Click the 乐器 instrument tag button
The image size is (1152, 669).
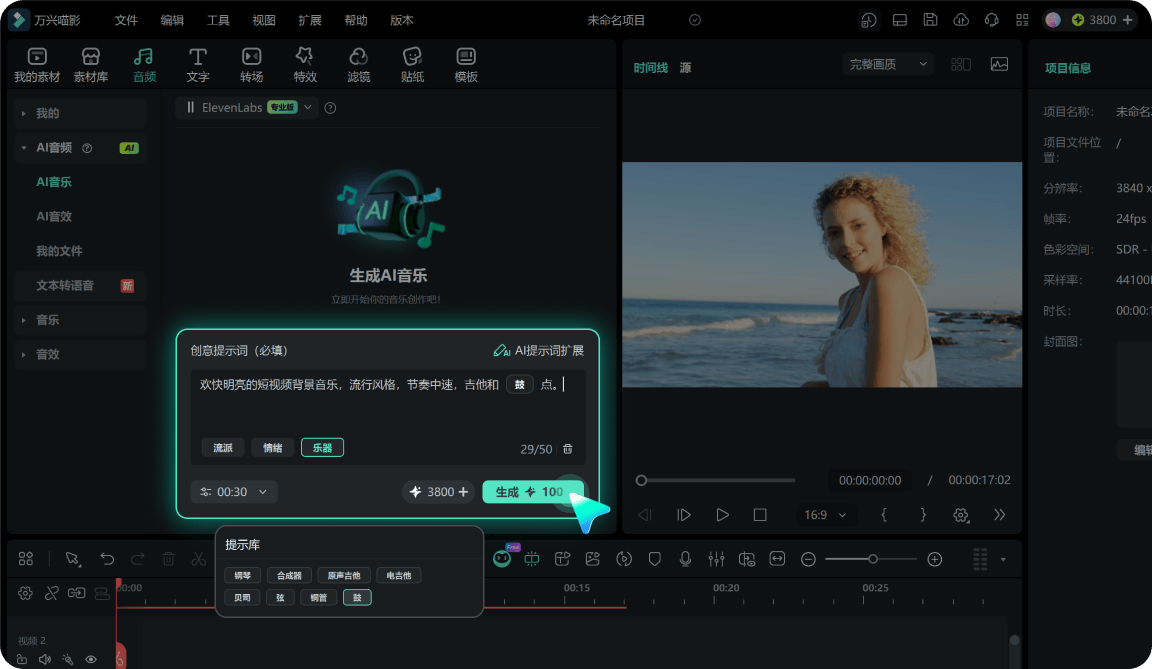(322, 447)
